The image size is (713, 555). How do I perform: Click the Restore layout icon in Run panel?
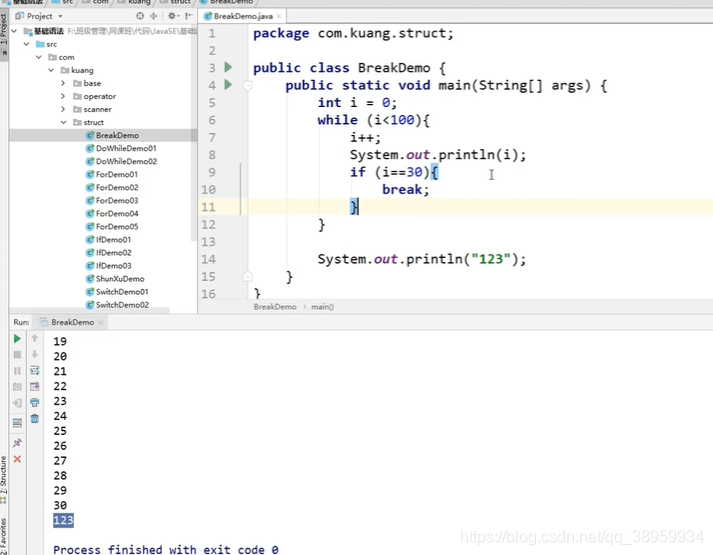tap(17, 423)
